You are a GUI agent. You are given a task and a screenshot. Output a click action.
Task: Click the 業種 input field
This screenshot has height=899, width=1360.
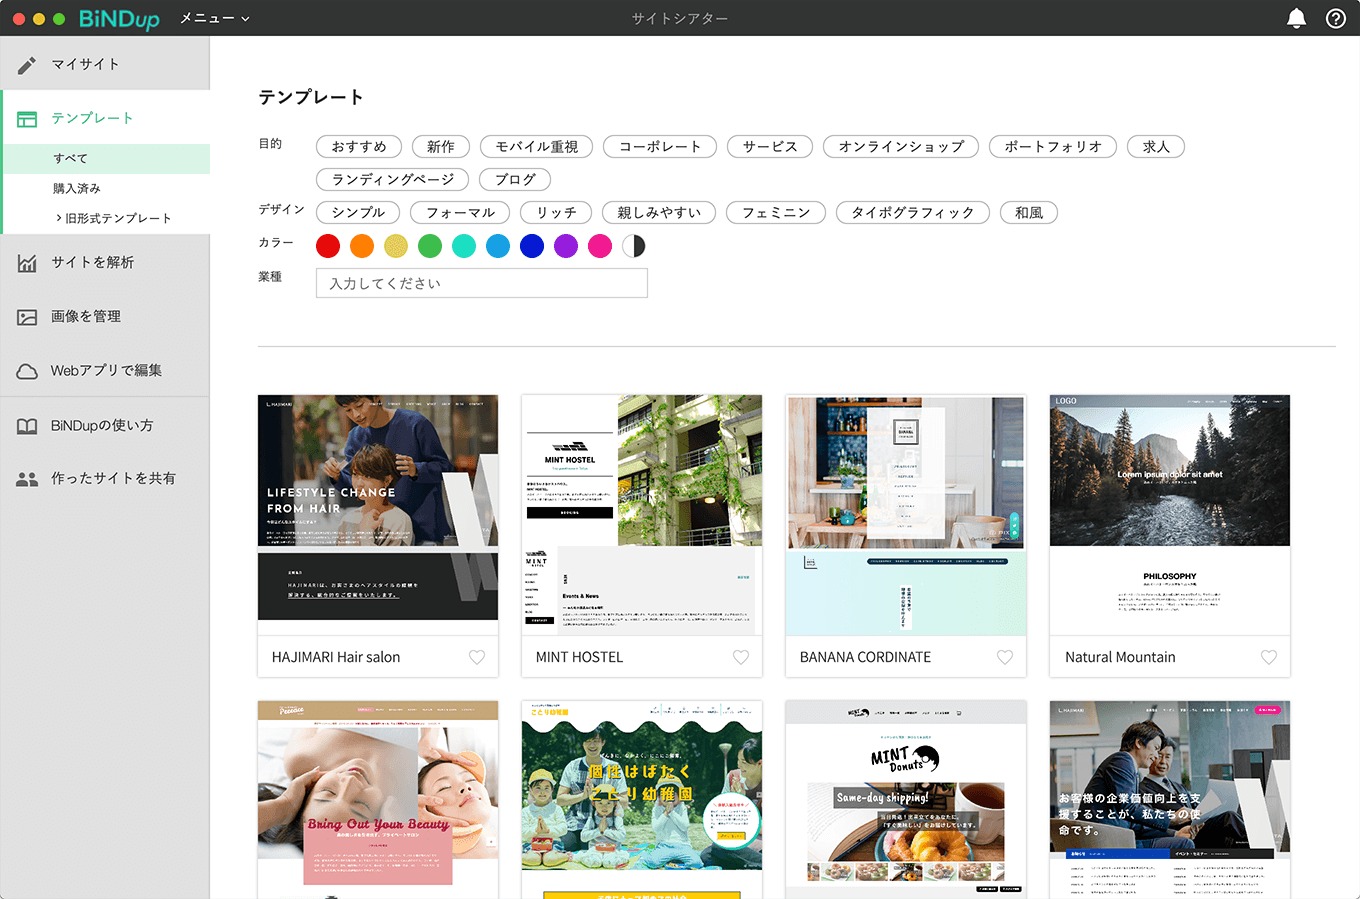[x=481, y=283]
